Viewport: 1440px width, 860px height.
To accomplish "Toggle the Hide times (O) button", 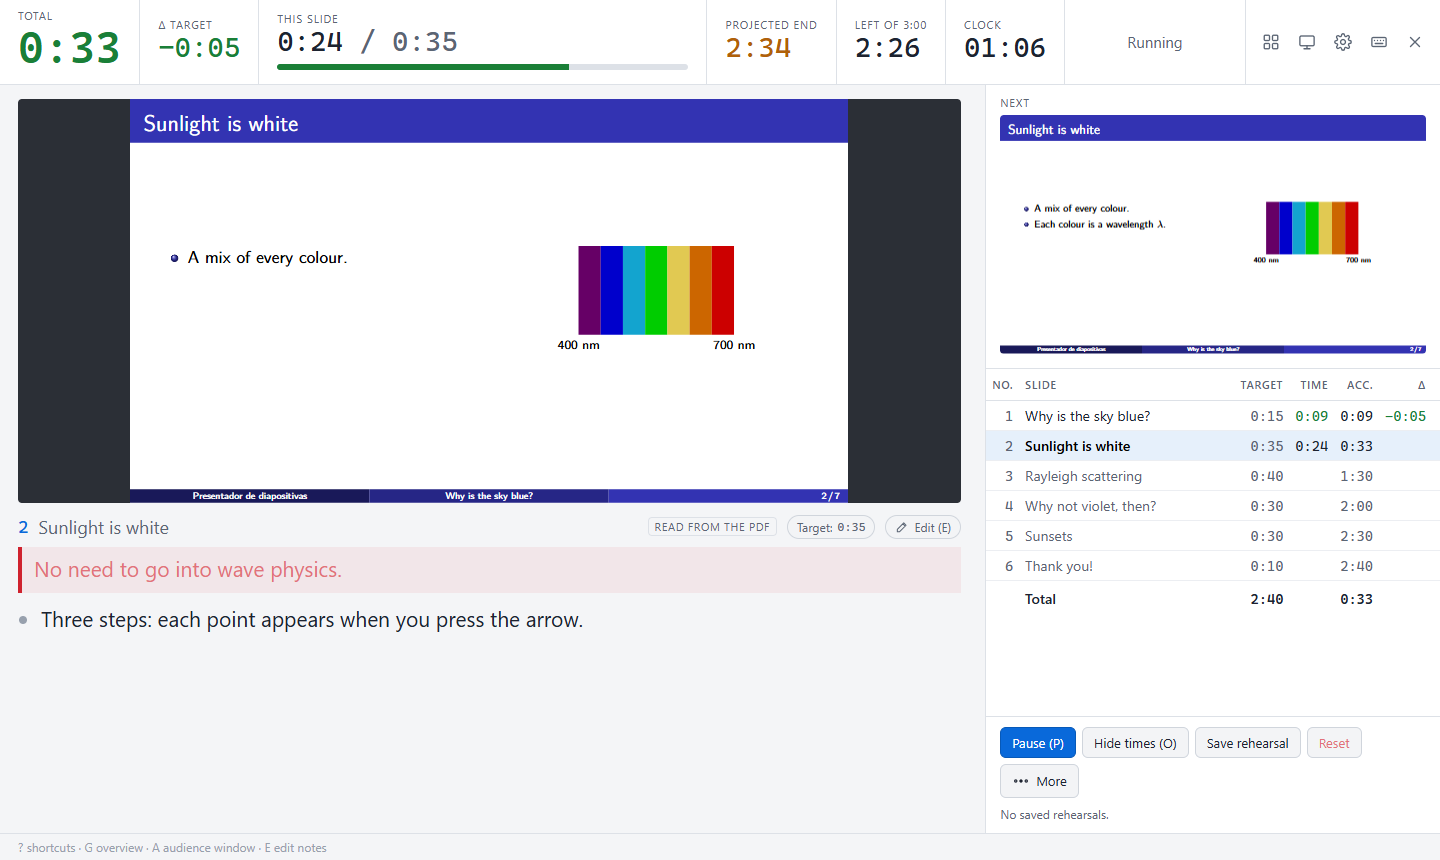I will 1135,743.
